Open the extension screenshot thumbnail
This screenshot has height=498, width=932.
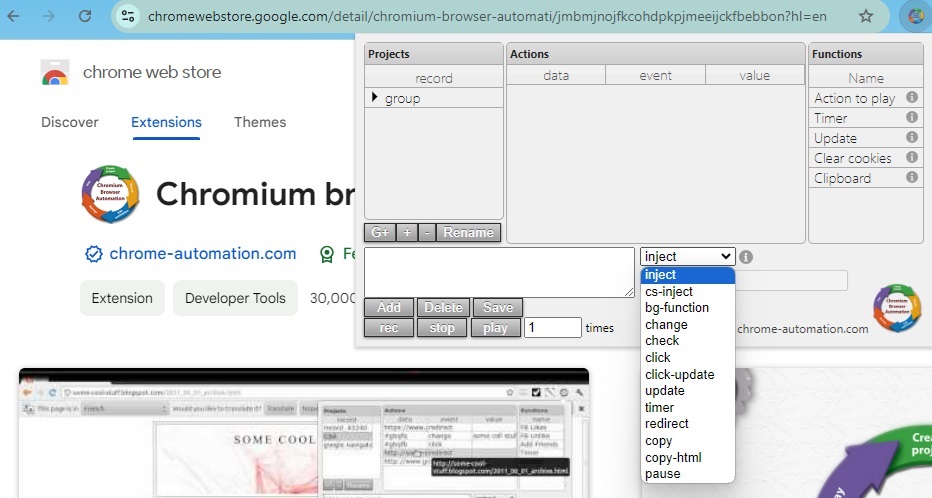point(304,433)
